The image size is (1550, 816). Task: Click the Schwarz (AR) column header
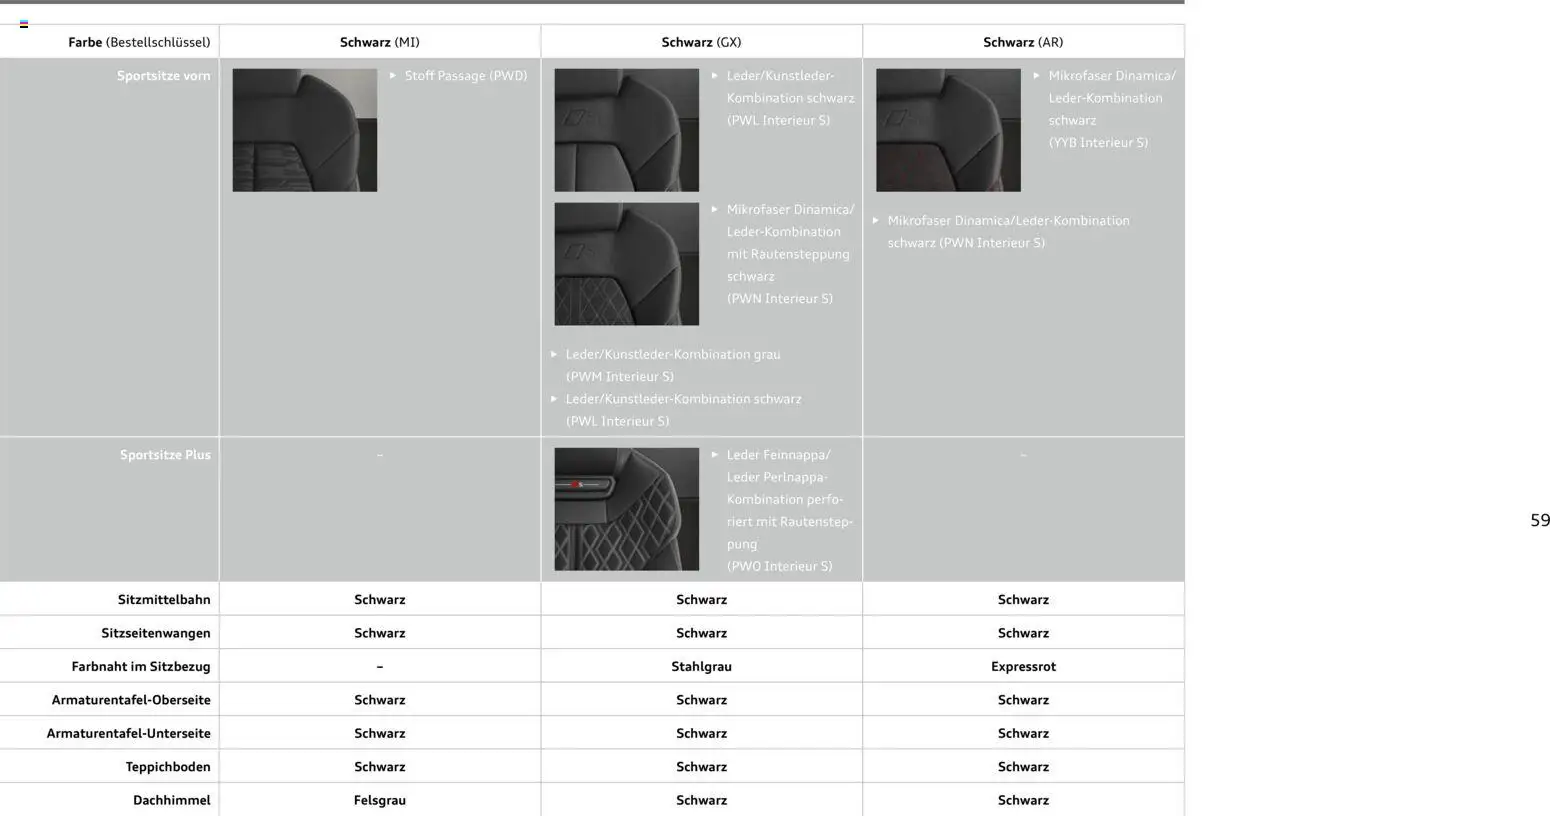[1023, 42]
